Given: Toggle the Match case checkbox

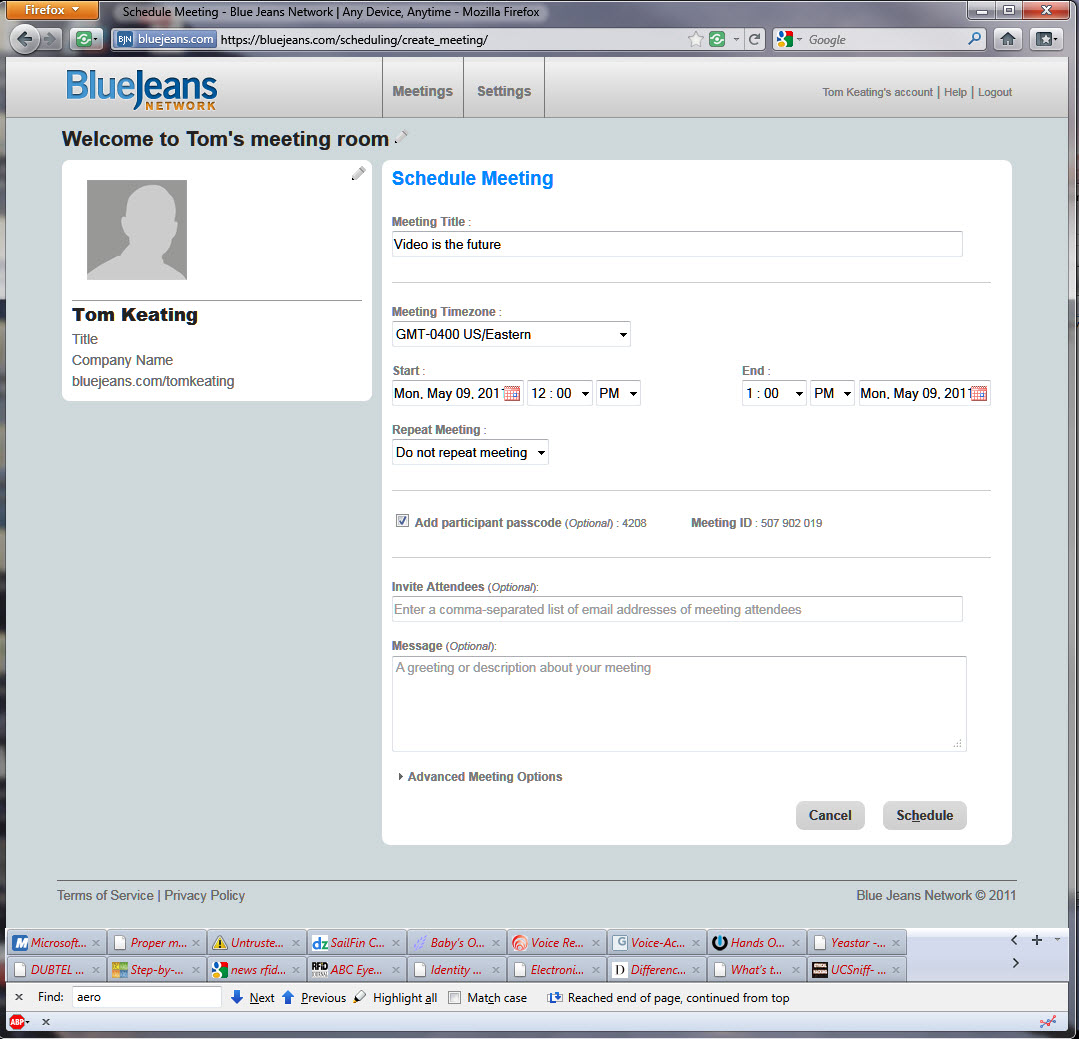Looking at the screenshot, I should tap(455, 998).
